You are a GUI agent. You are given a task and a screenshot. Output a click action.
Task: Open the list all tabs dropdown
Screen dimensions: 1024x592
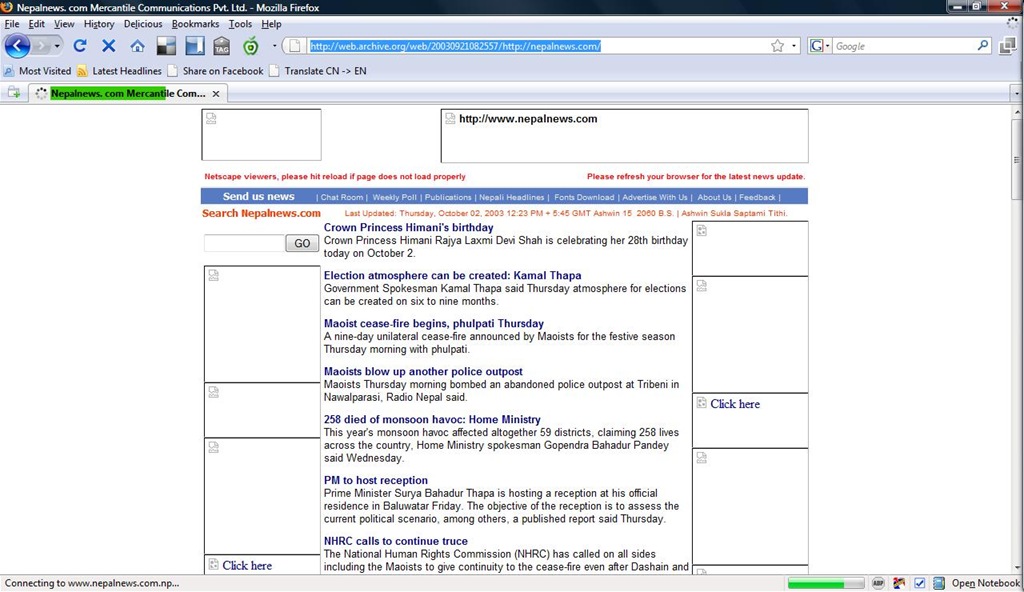1017,94
